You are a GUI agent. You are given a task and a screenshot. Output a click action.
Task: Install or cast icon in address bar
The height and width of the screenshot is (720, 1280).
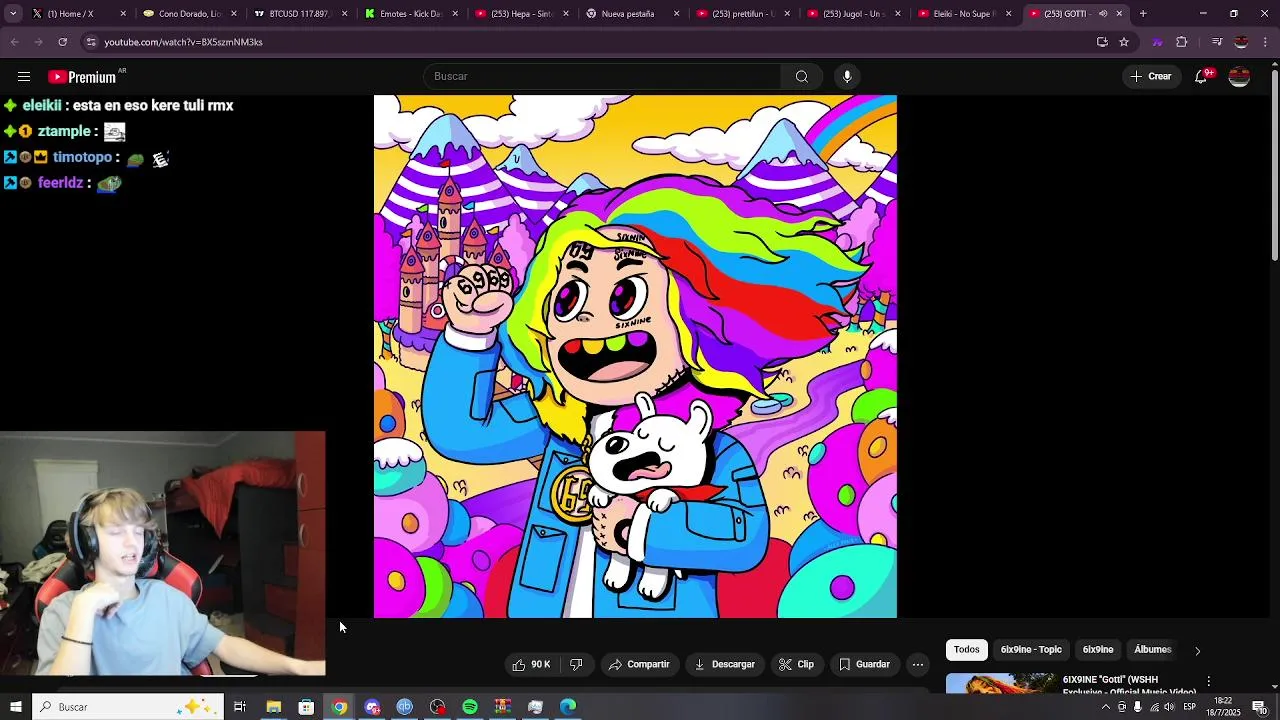point(1102,42)
